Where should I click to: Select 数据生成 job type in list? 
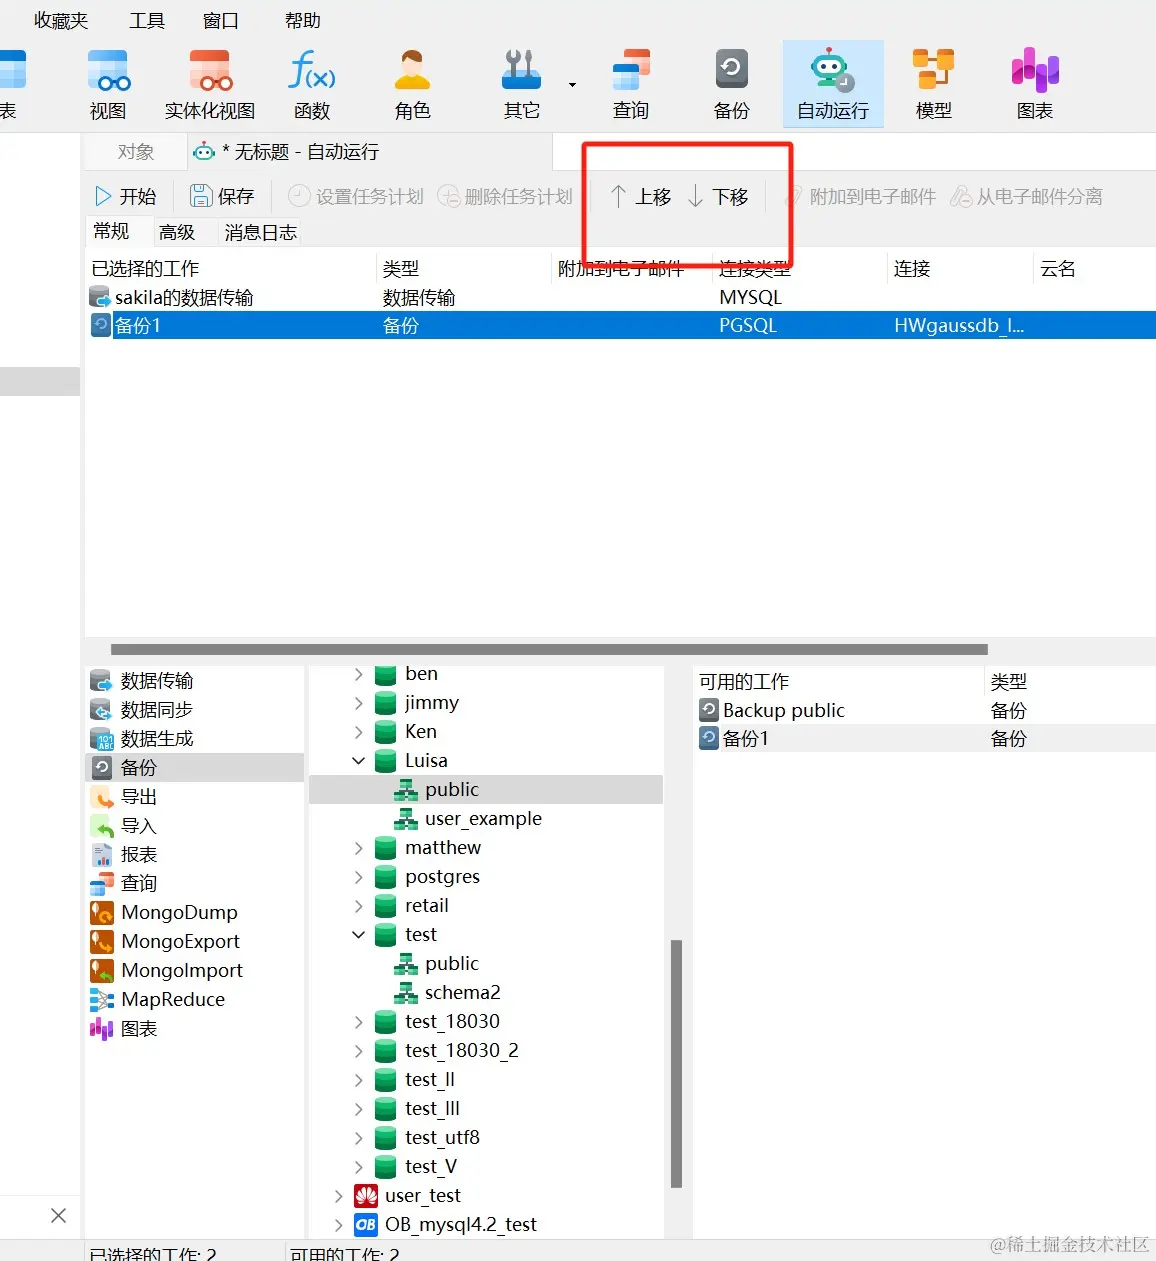(195, 739)
